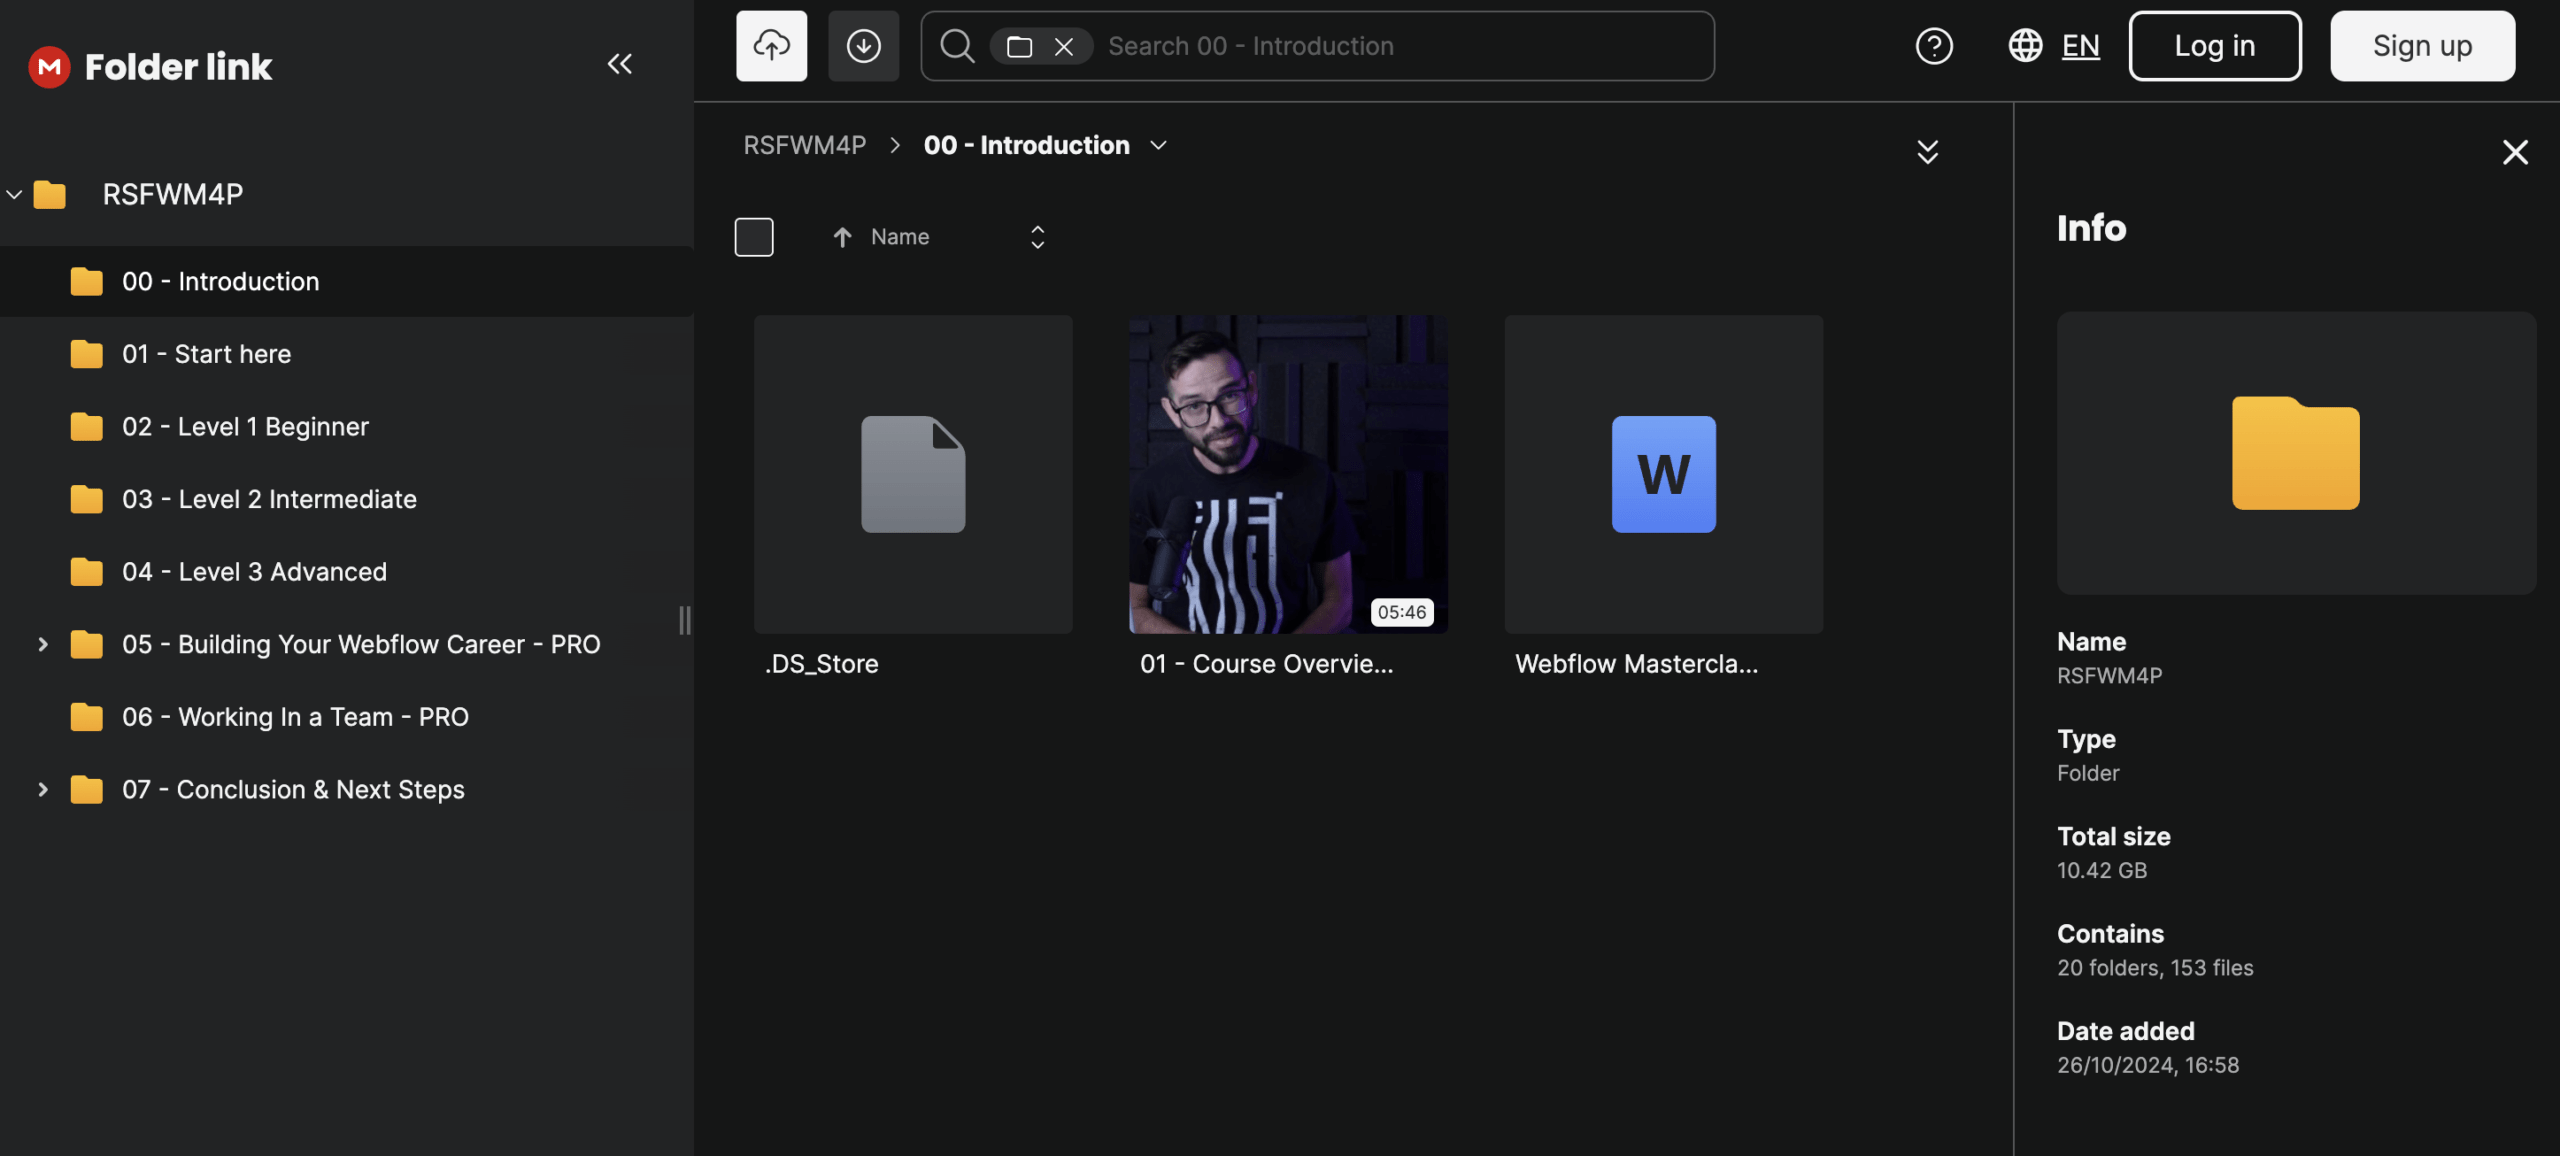Image resolution: width=2560 pixels, height=1156 pixels.
Task: Click the search magnifier icon
Action: (x=956, y=46)
